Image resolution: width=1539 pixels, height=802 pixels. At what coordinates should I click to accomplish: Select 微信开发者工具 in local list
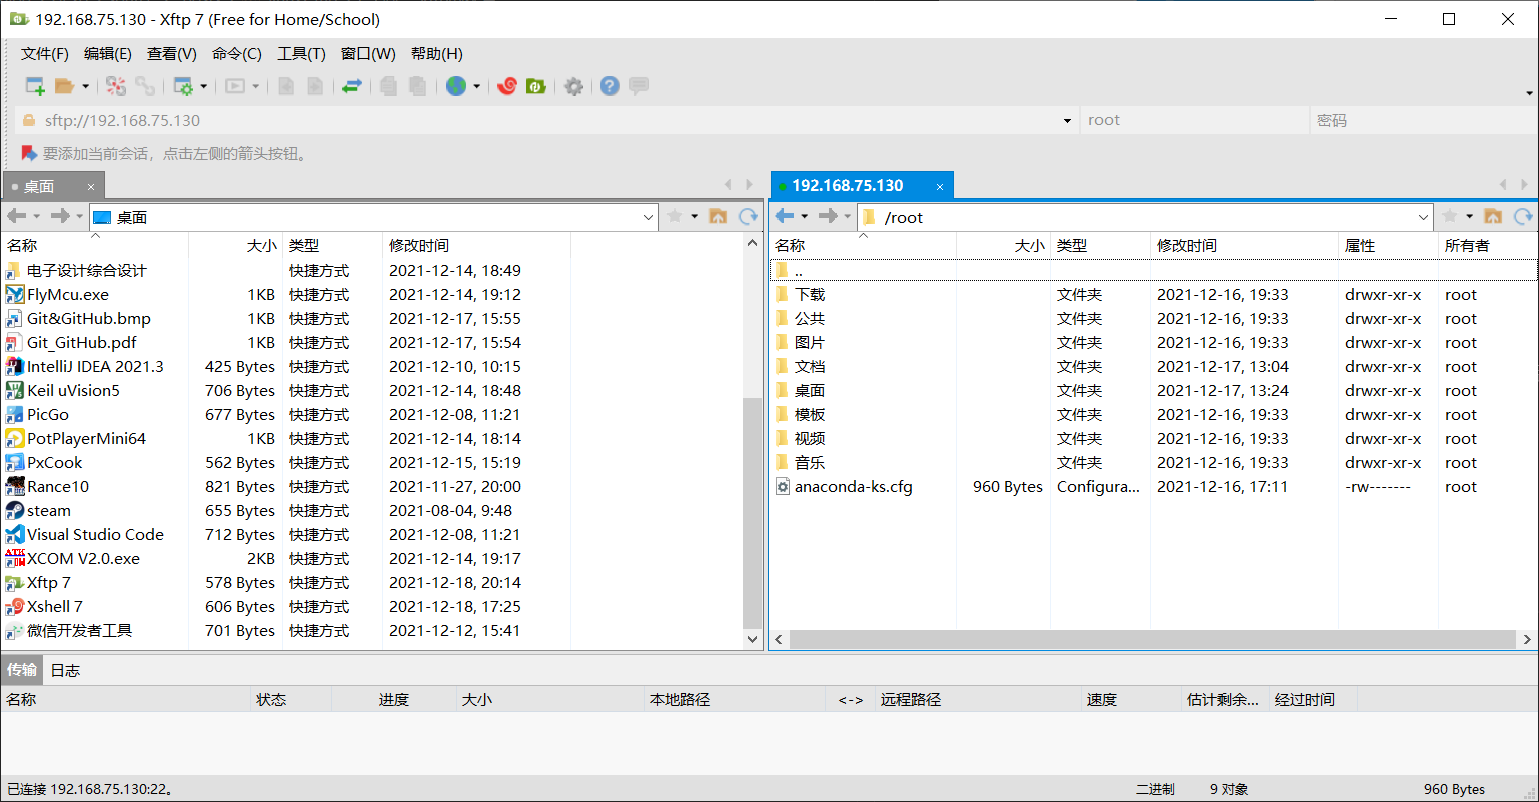[x=79, y=631]
